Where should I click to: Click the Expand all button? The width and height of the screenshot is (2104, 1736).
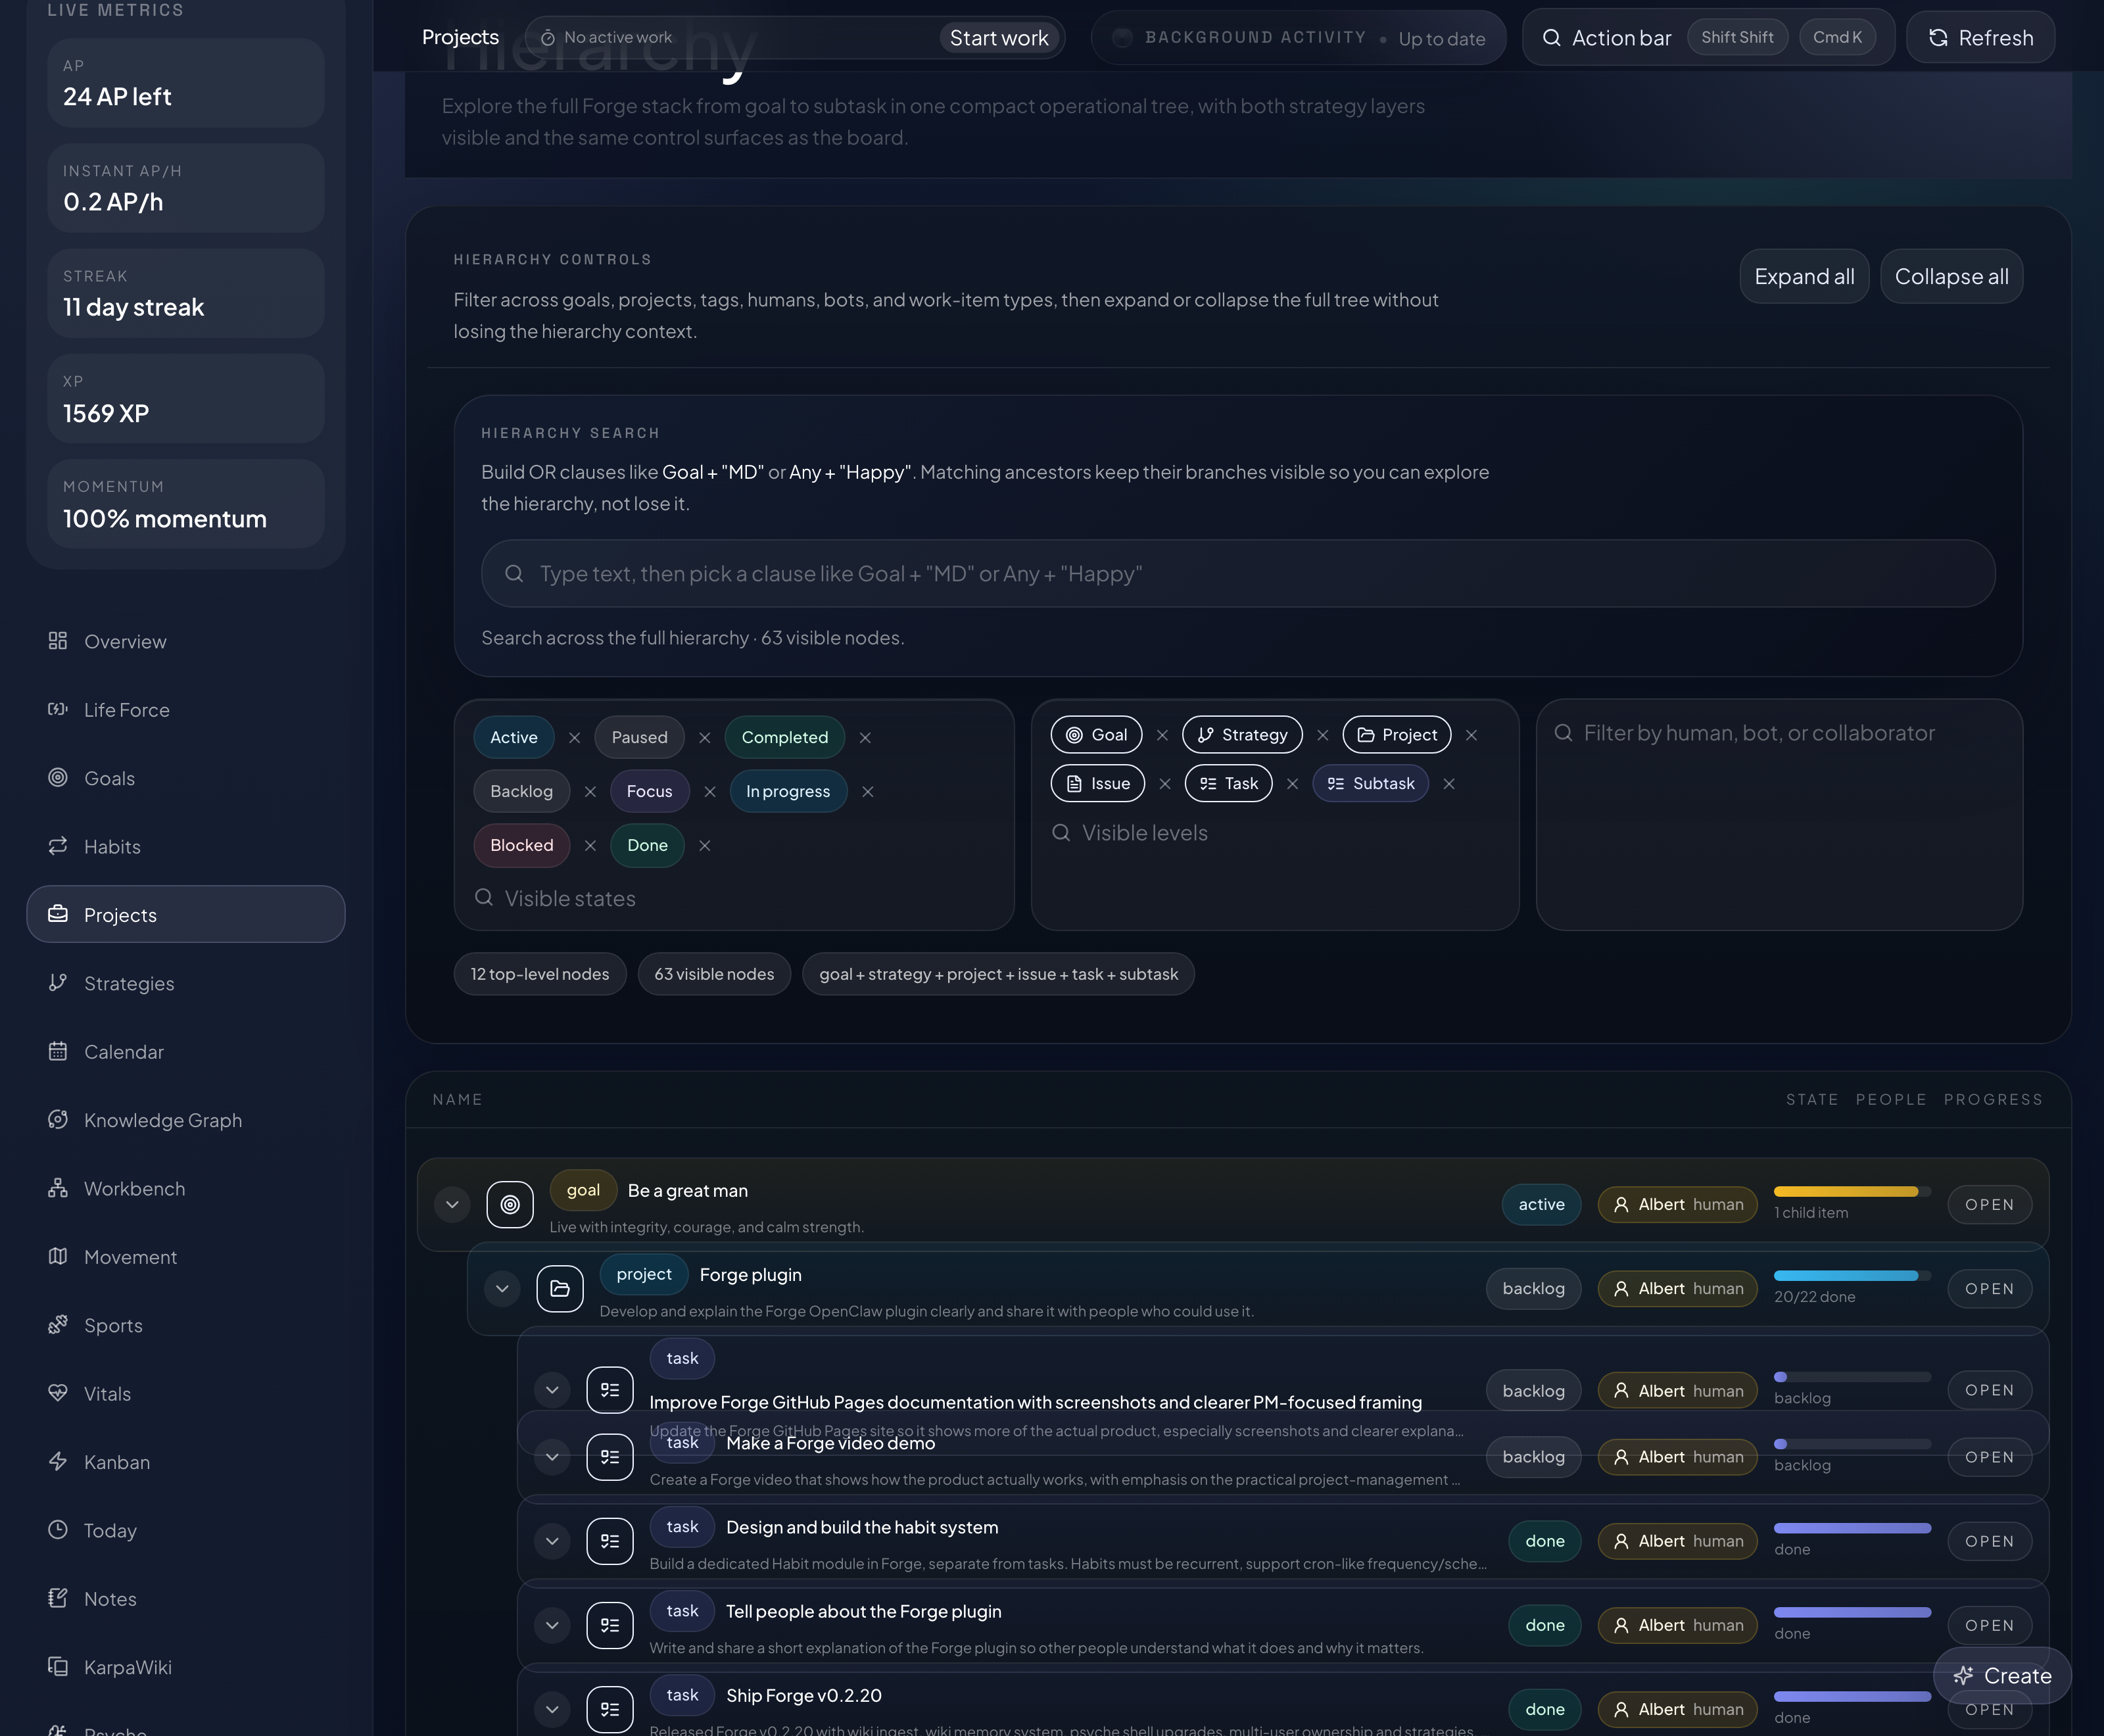(1803, 276)
